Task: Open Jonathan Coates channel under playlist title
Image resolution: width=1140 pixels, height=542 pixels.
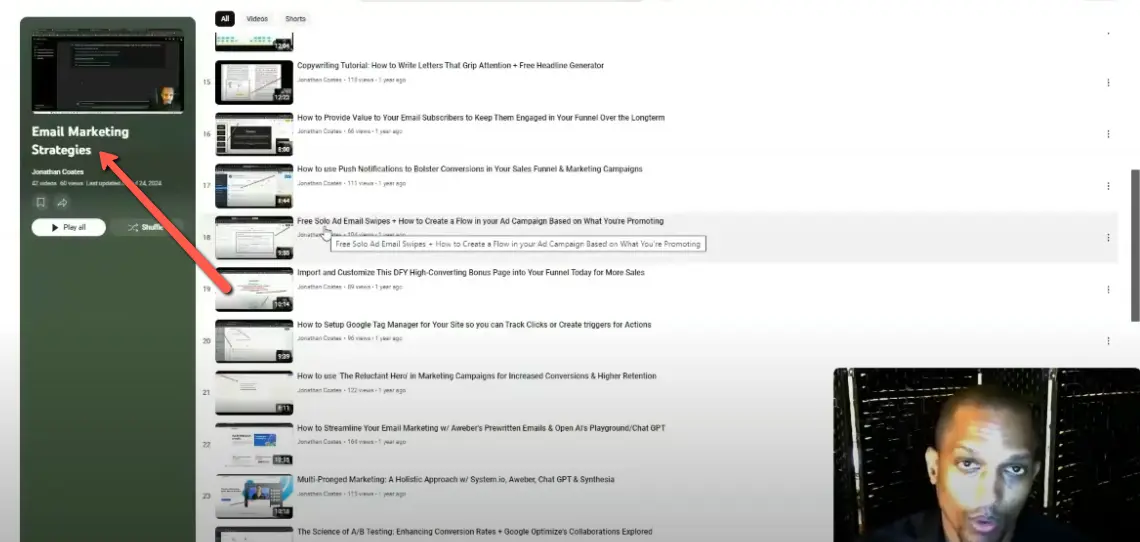Action: (x=57, y=172)
